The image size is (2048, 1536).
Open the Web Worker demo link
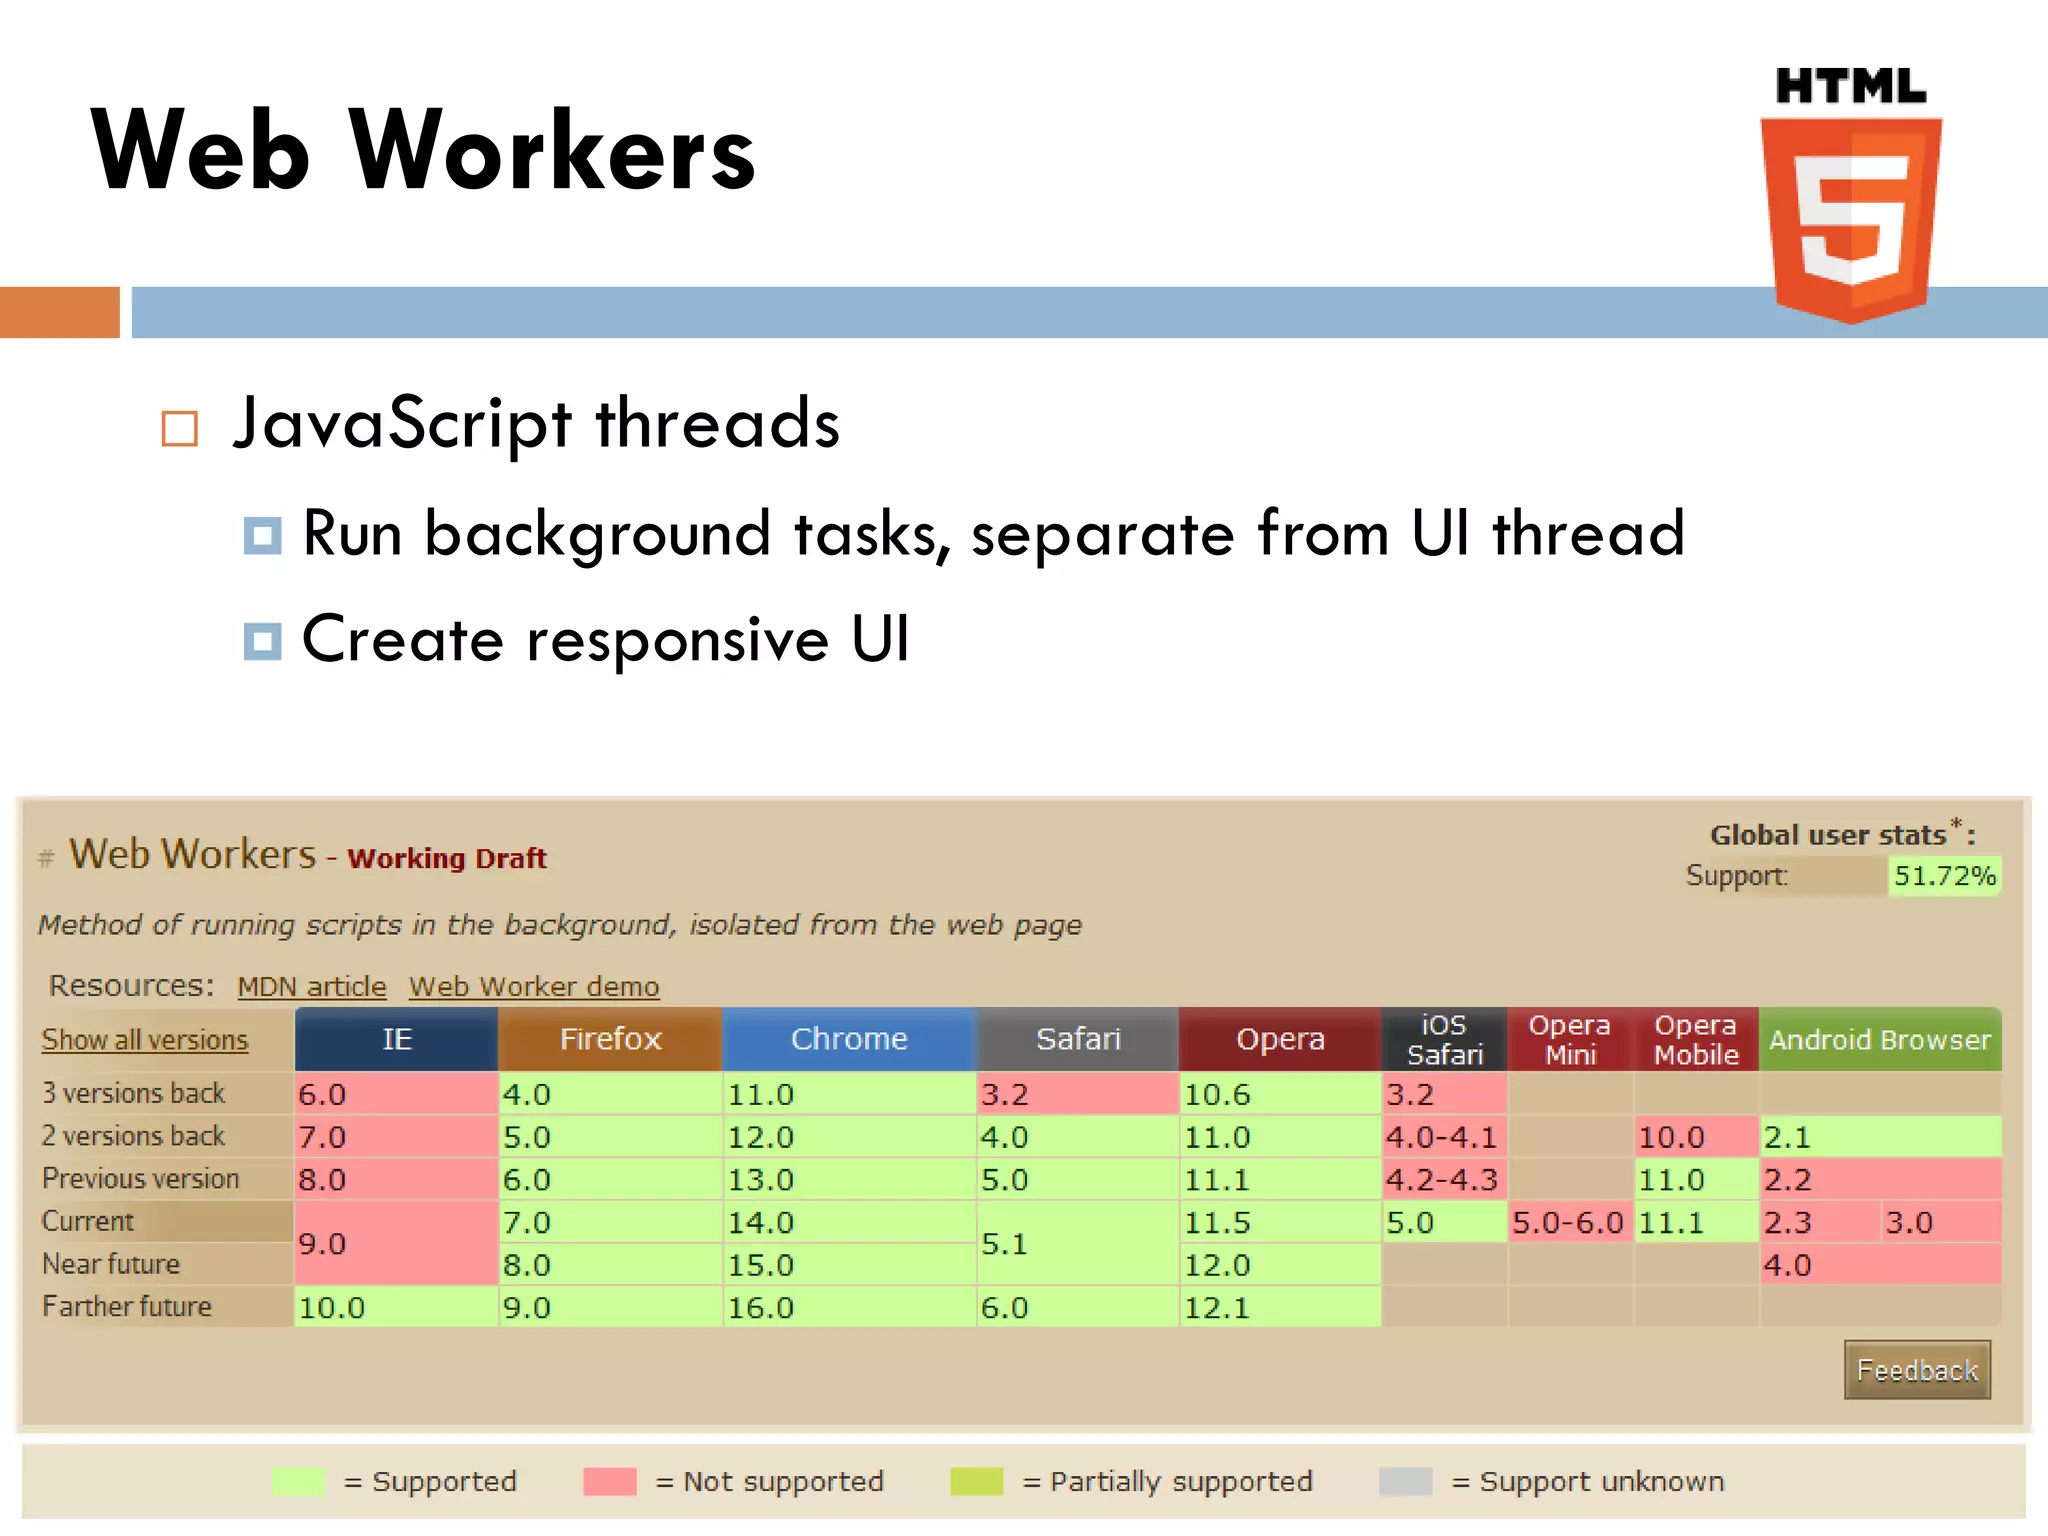(x=533, y=986)
